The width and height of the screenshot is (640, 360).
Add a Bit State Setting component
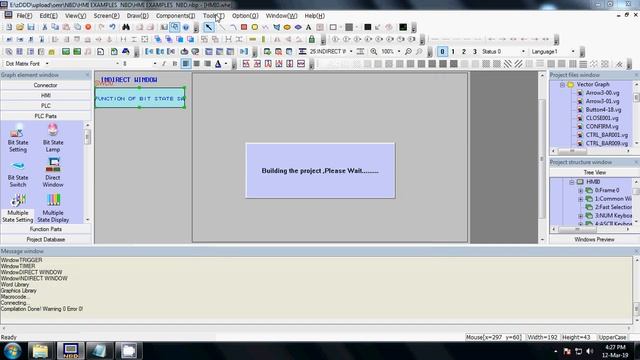(18, 138)
